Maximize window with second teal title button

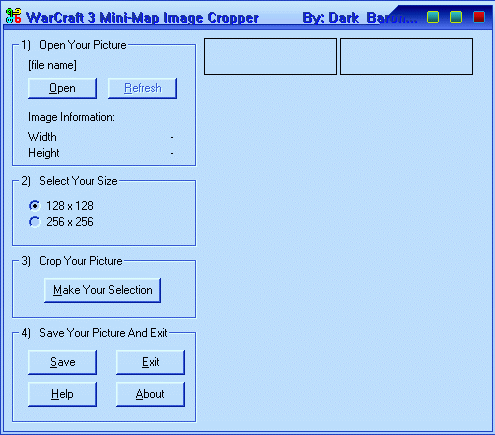[456, 17]
